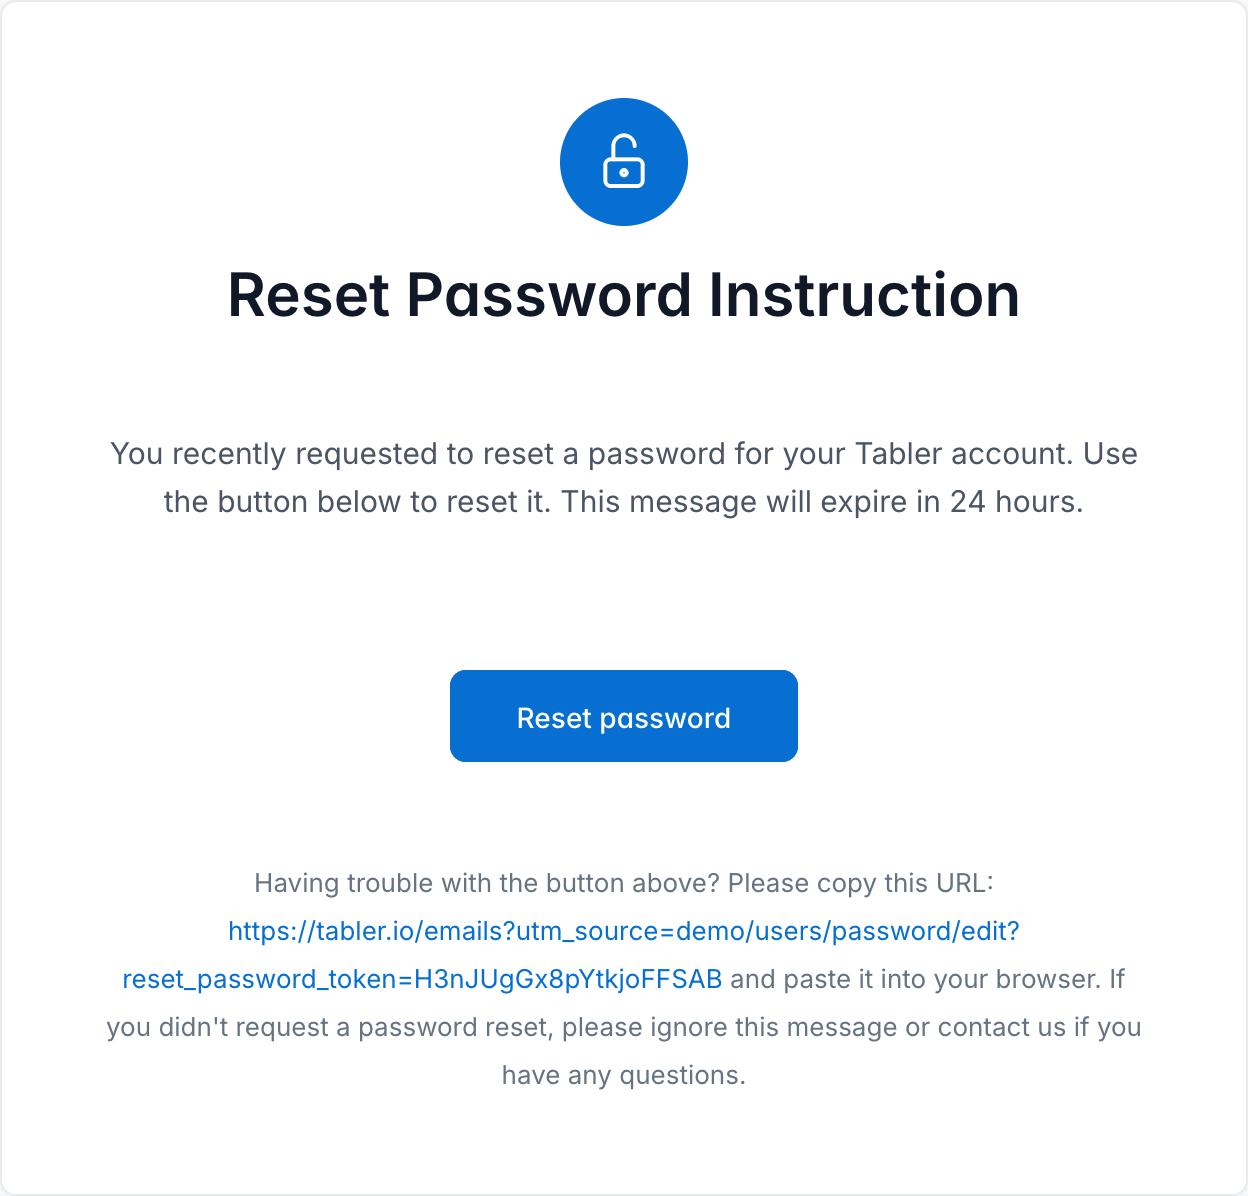Viewport: 1248px width, 1196px height.
Task: Click the word "Reset" in the heading
Action: click(308, 295)
